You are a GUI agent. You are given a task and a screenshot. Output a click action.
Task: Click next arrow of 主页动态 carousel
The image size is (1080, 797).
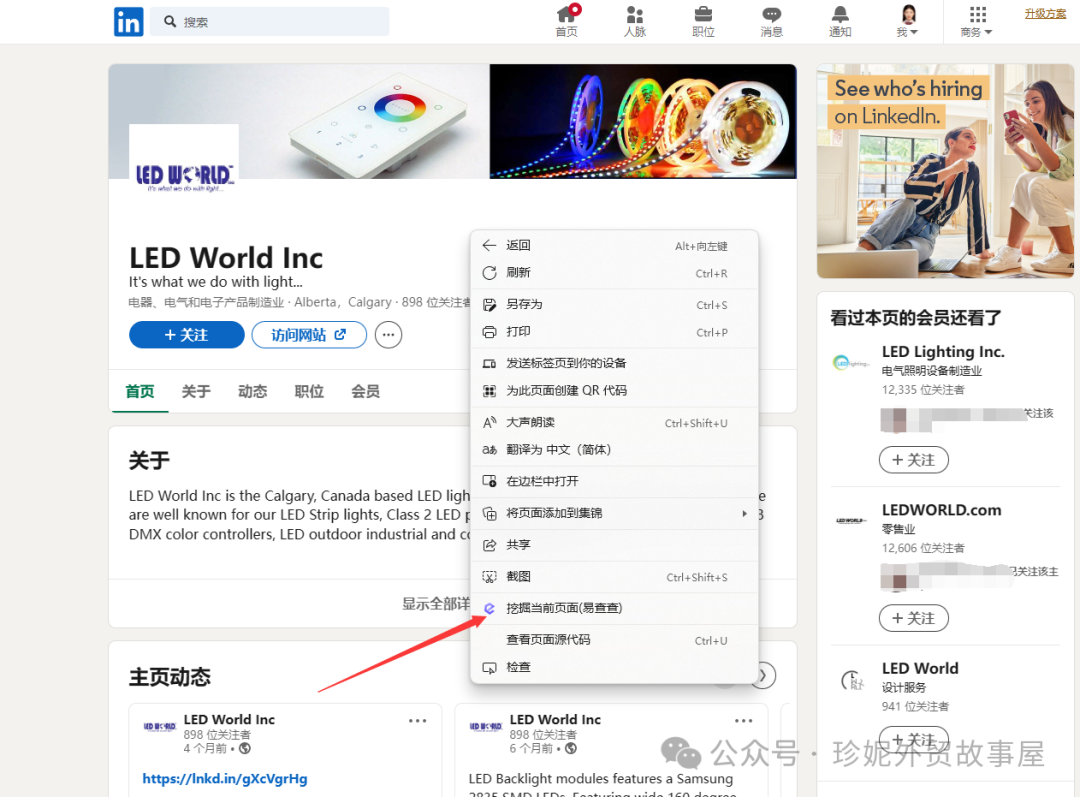pyautogui.click(x=763, y=676)
